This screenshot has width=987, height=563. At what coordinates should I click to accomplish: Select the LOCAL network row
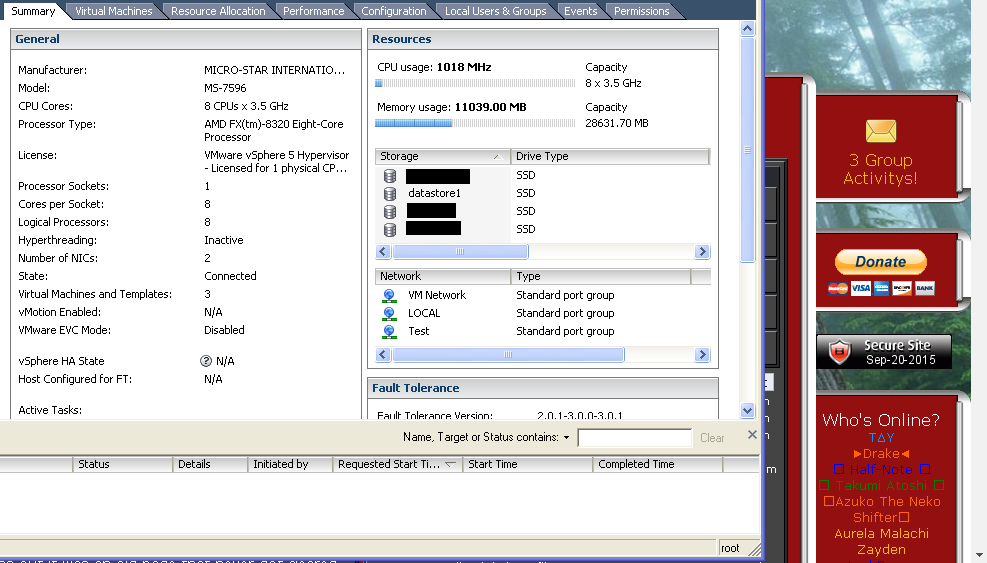[x=543, y=314]
